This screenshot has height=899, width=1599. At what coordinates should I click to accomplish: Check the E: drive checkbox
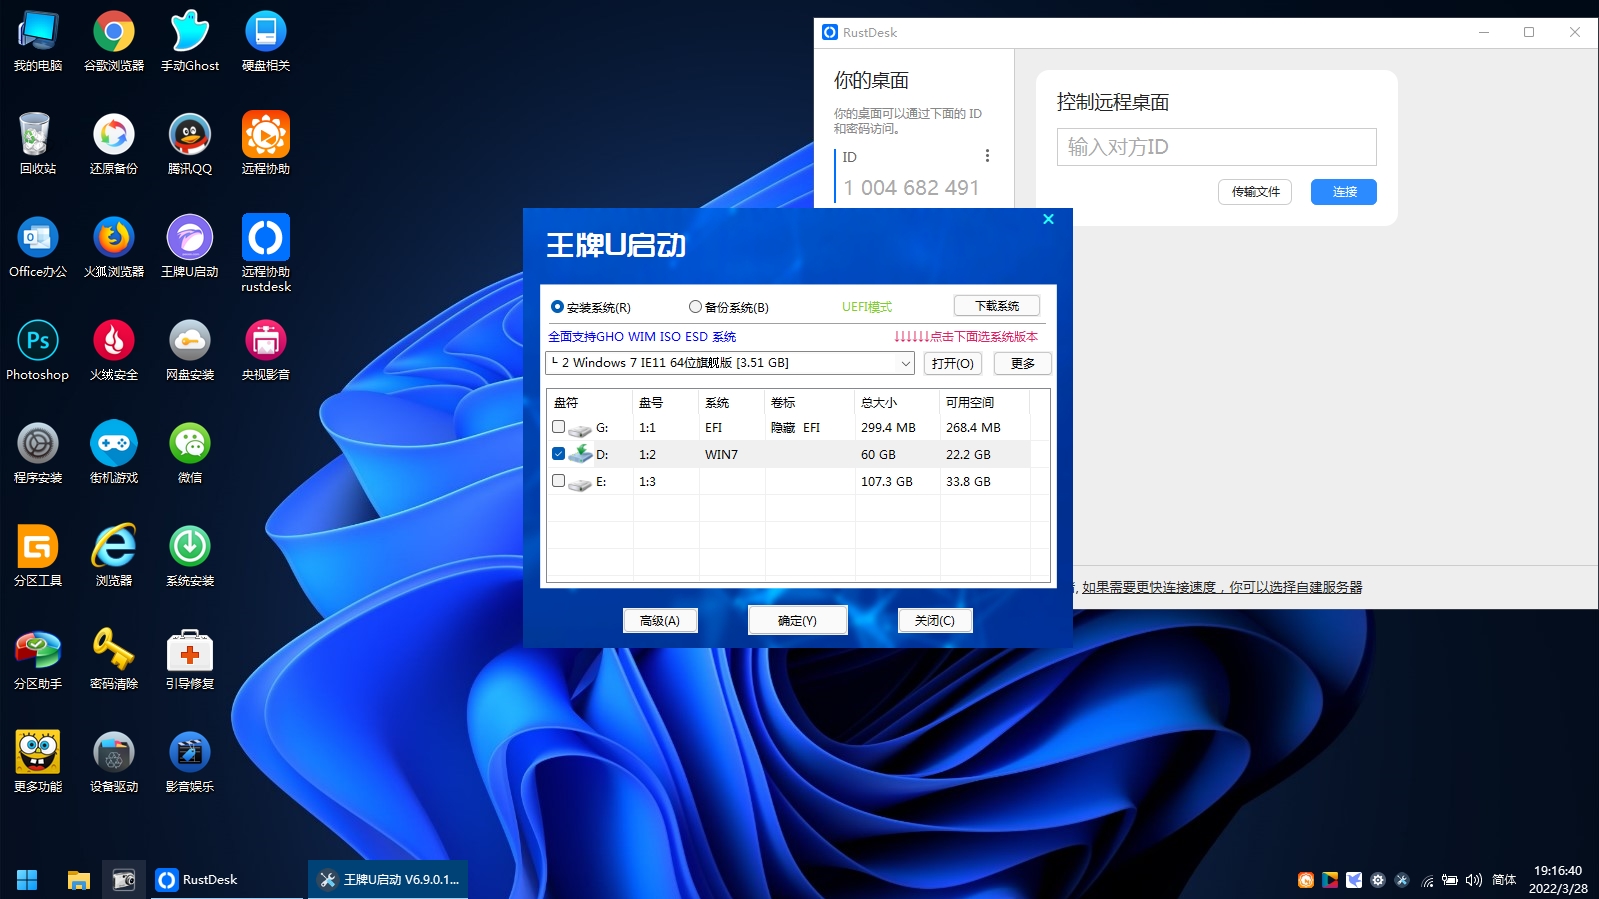coord(558,481)
